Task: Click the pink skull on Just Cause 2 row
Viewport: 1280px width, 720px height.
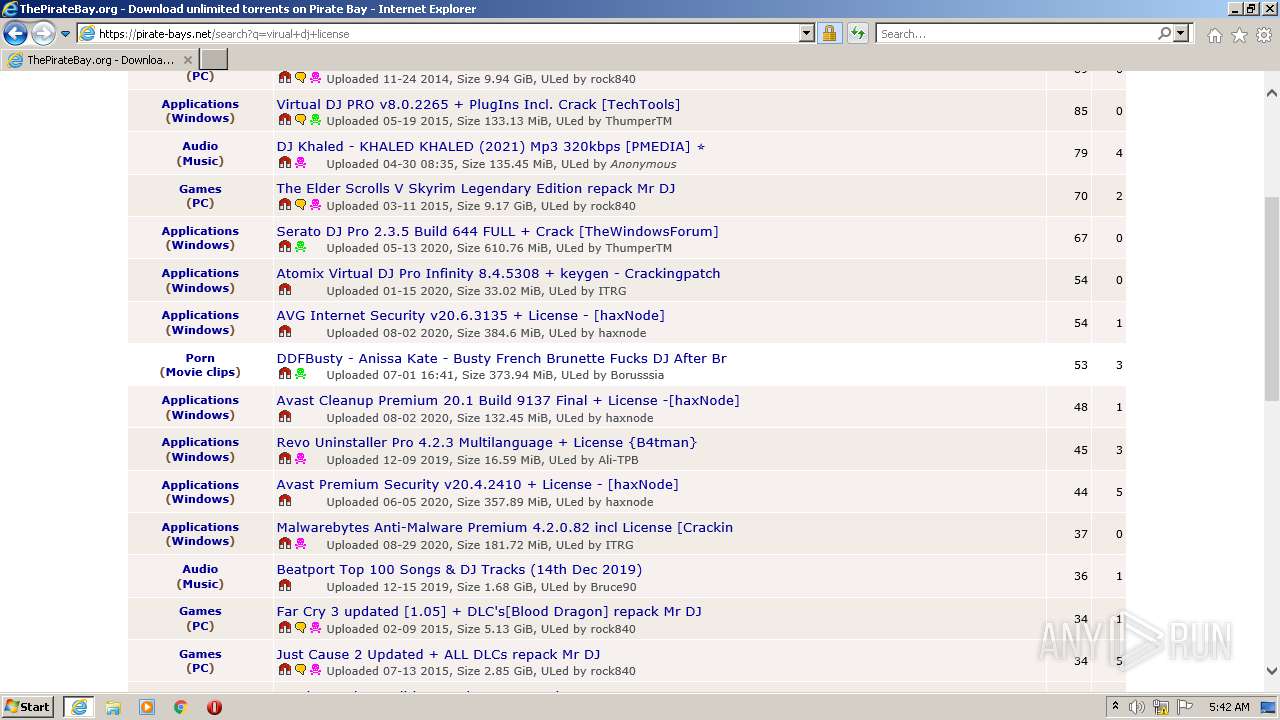Action: click(x=315, y=670)
